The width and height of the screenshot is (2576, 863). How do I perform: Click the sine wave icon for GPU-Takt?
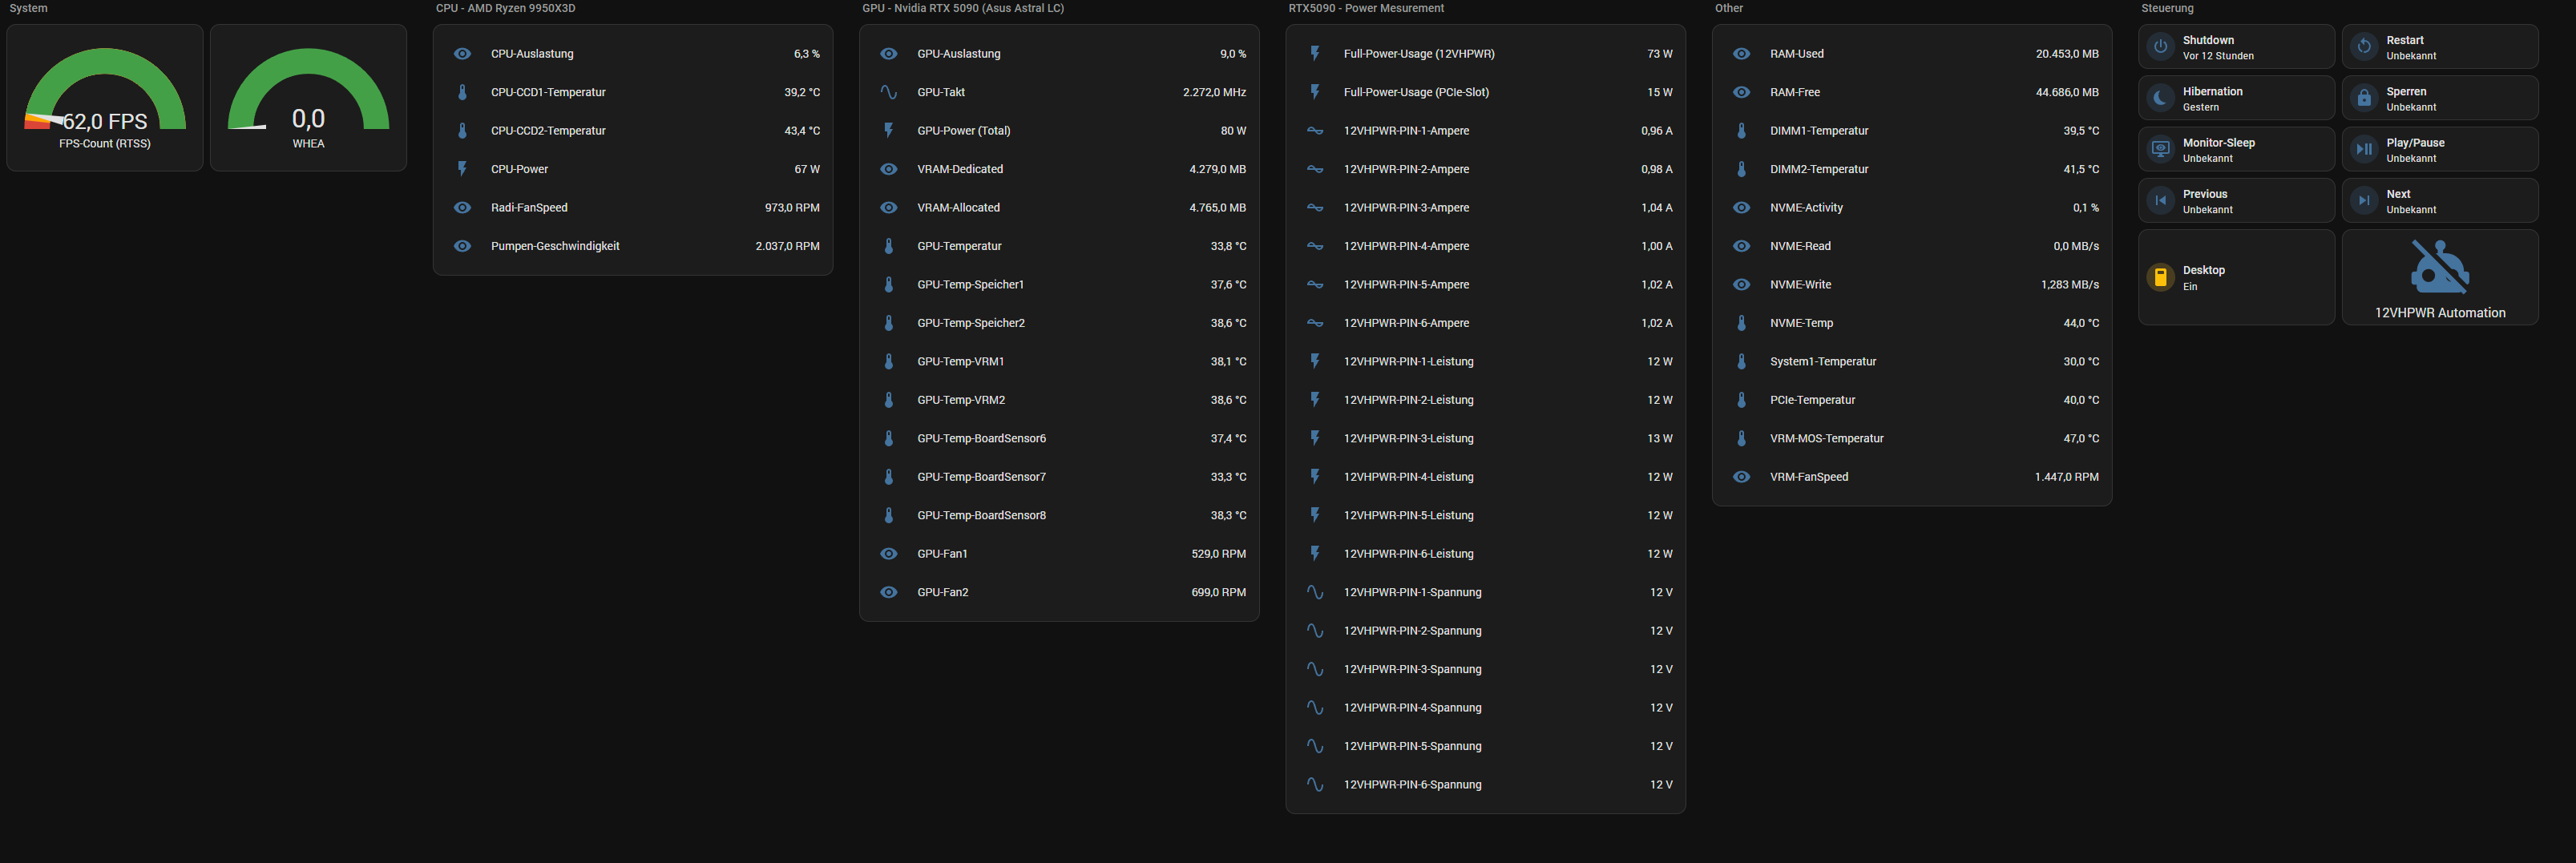tap(888, 92)
